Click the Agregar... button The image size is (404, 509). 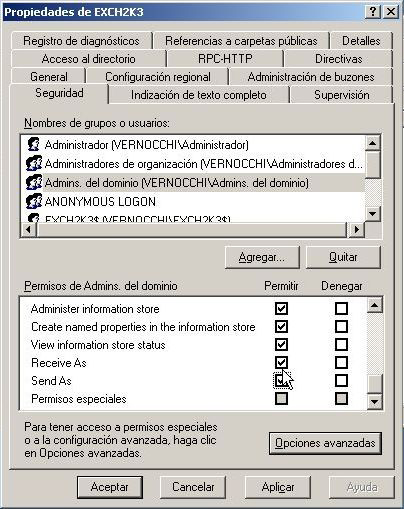click(x=262, y=257)
